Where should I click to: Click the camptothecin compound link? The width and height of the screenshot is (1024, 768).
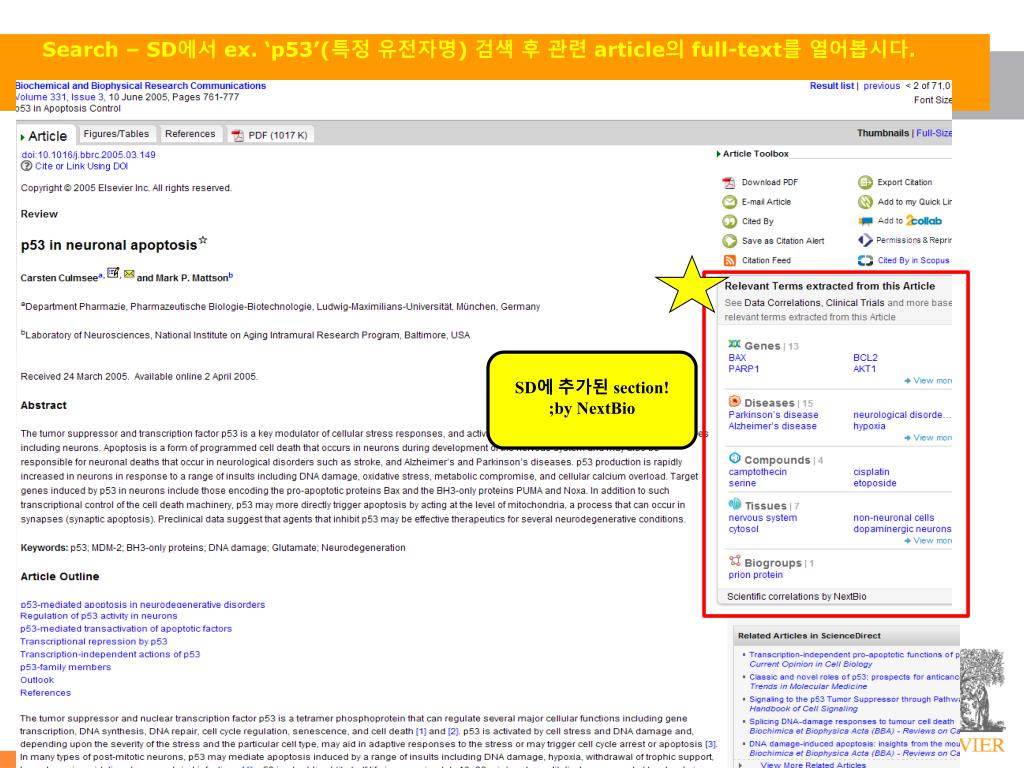click(x=758, y=472)
